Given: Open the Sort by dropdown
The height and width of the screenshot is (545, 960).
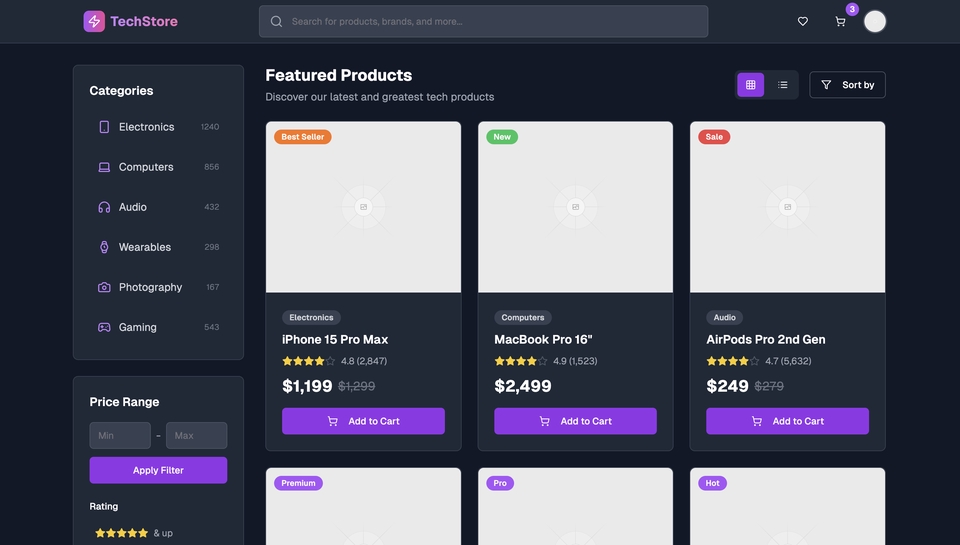Looking at the screenshot, I should click(x=847, y=85).
